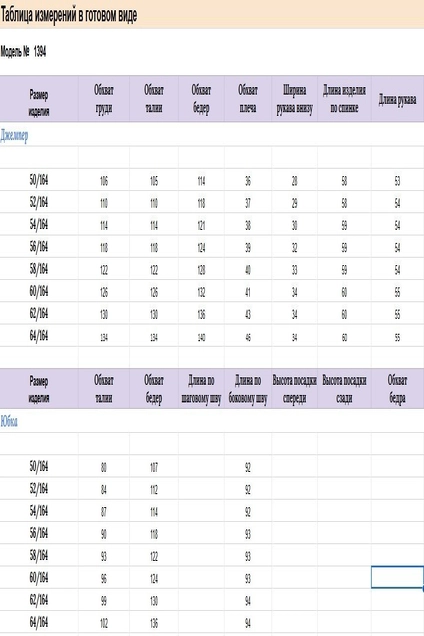This screenshot has height=636, width=424.
Task: Click the Высота посадки спереди header cell
Action: click(x=295, y=389)
